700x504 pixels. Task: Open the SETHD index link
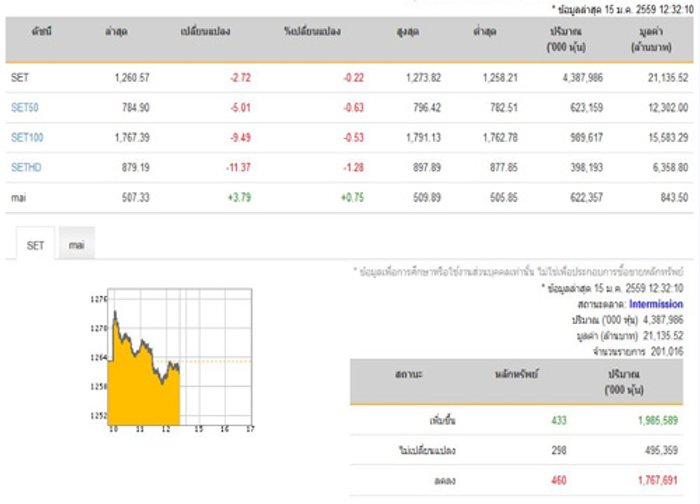point(26,167)
